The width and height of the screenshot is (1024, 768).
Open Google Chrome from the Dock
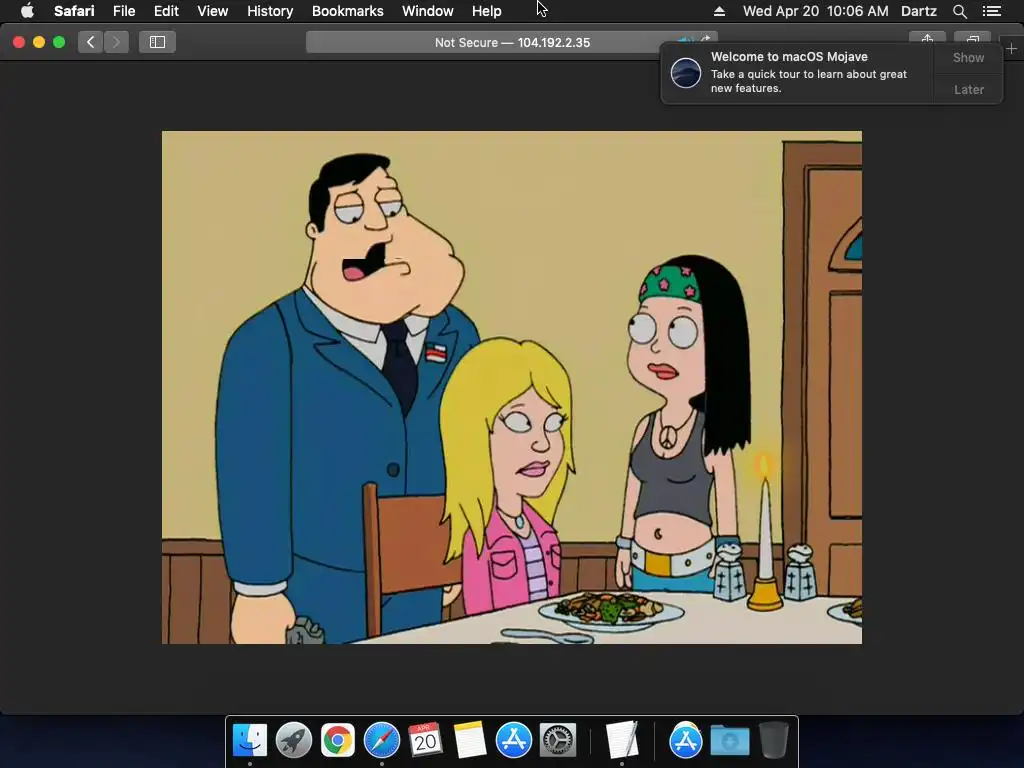[338, 740]
